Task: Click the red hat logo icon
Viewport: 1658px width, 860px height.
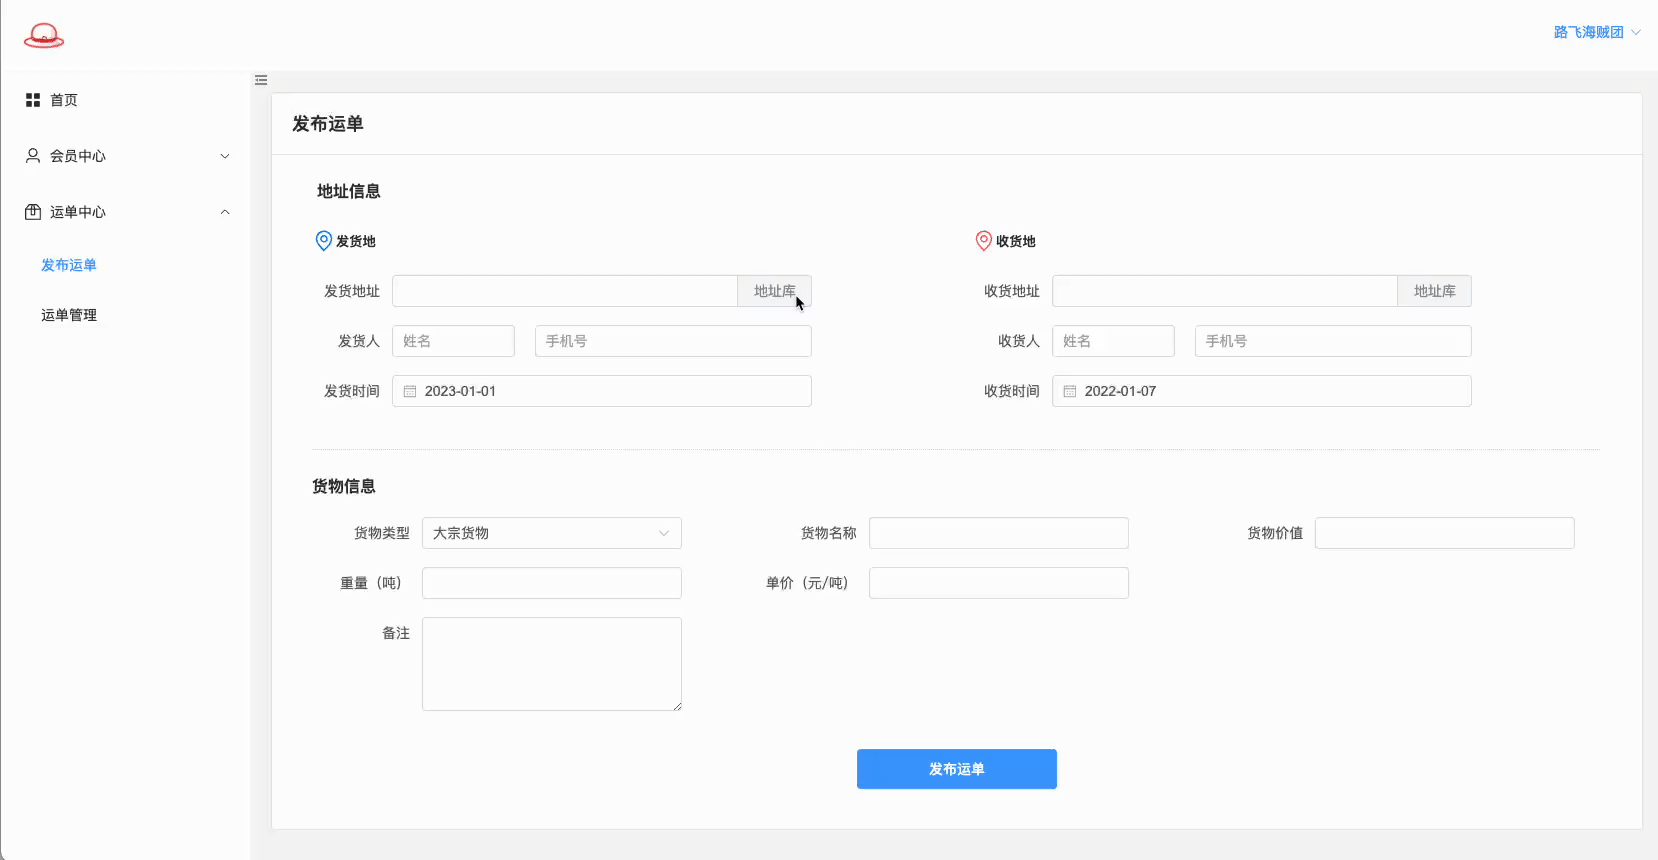Action: point(44,36)
